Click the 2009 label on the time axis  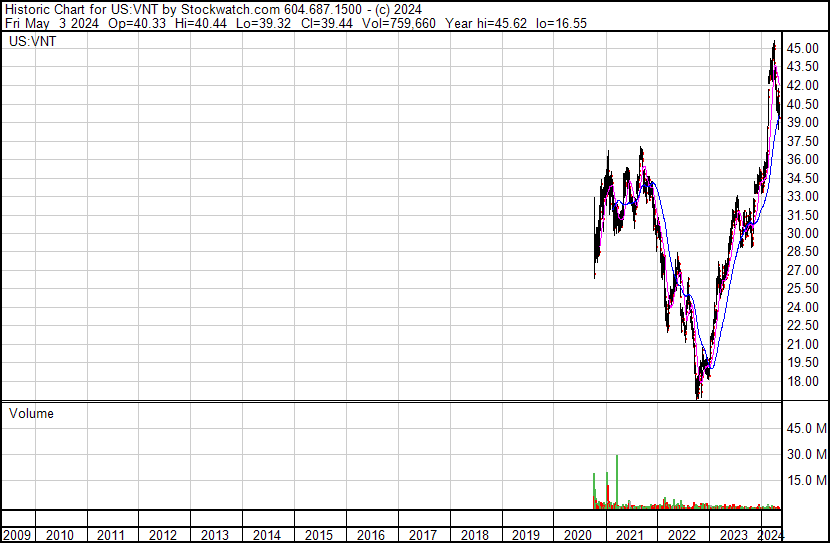[x=18, y=535]
